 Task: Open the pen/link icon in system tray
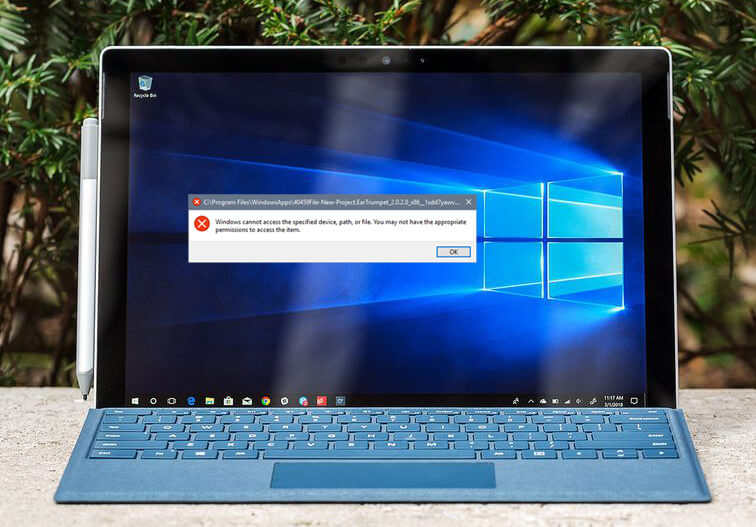pyautogui.click(x=593, y=401)
